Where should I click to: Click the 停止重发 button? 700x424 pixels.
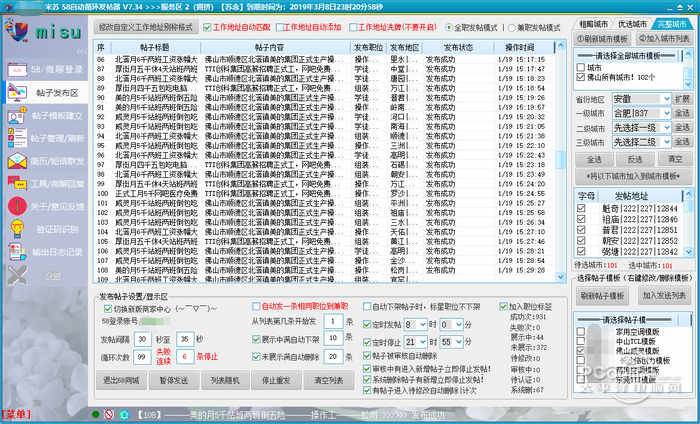(x=275, y=380)
